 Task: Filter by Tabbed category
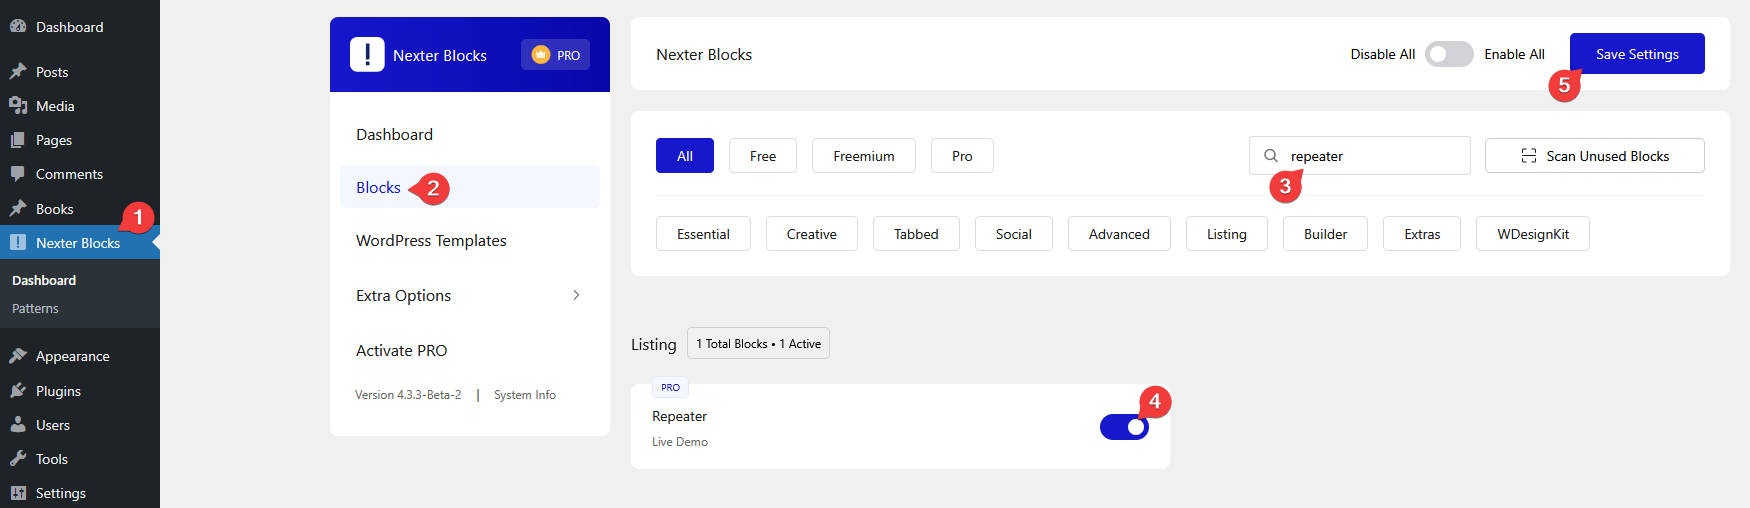[916, 234]
